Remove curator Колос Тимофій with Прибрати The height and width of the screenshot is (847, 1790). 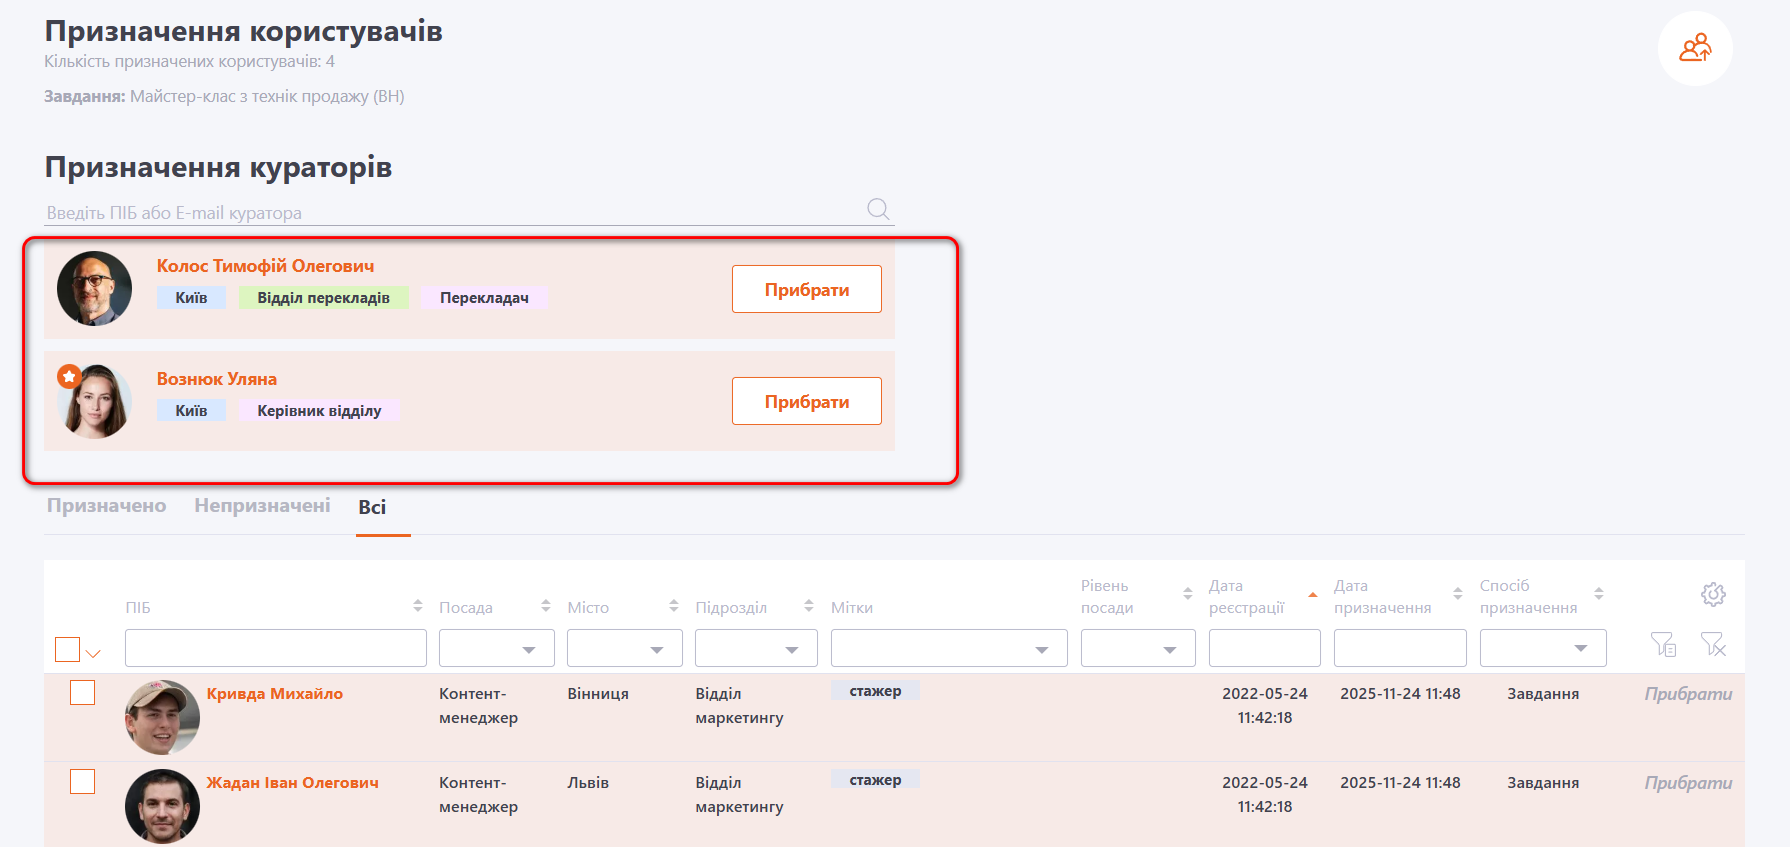[x=806, y=289]
